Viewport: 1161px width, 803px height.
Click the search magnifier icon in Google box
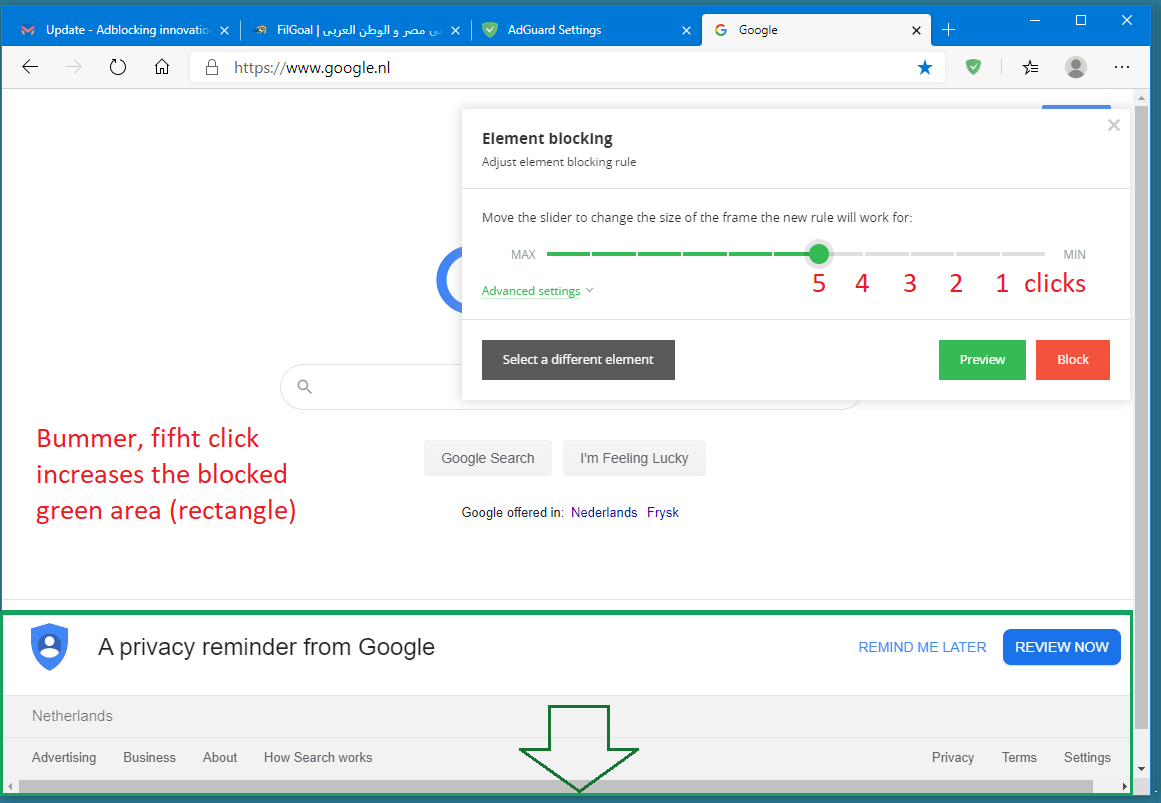(304, 386)
